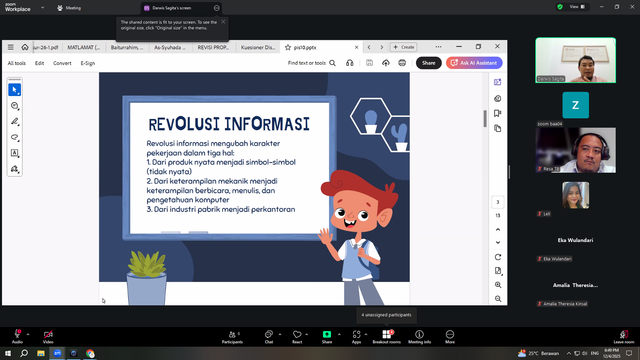
Task: Expand Zoom Workplace dropdown arrow
Action: coord(42,8)
